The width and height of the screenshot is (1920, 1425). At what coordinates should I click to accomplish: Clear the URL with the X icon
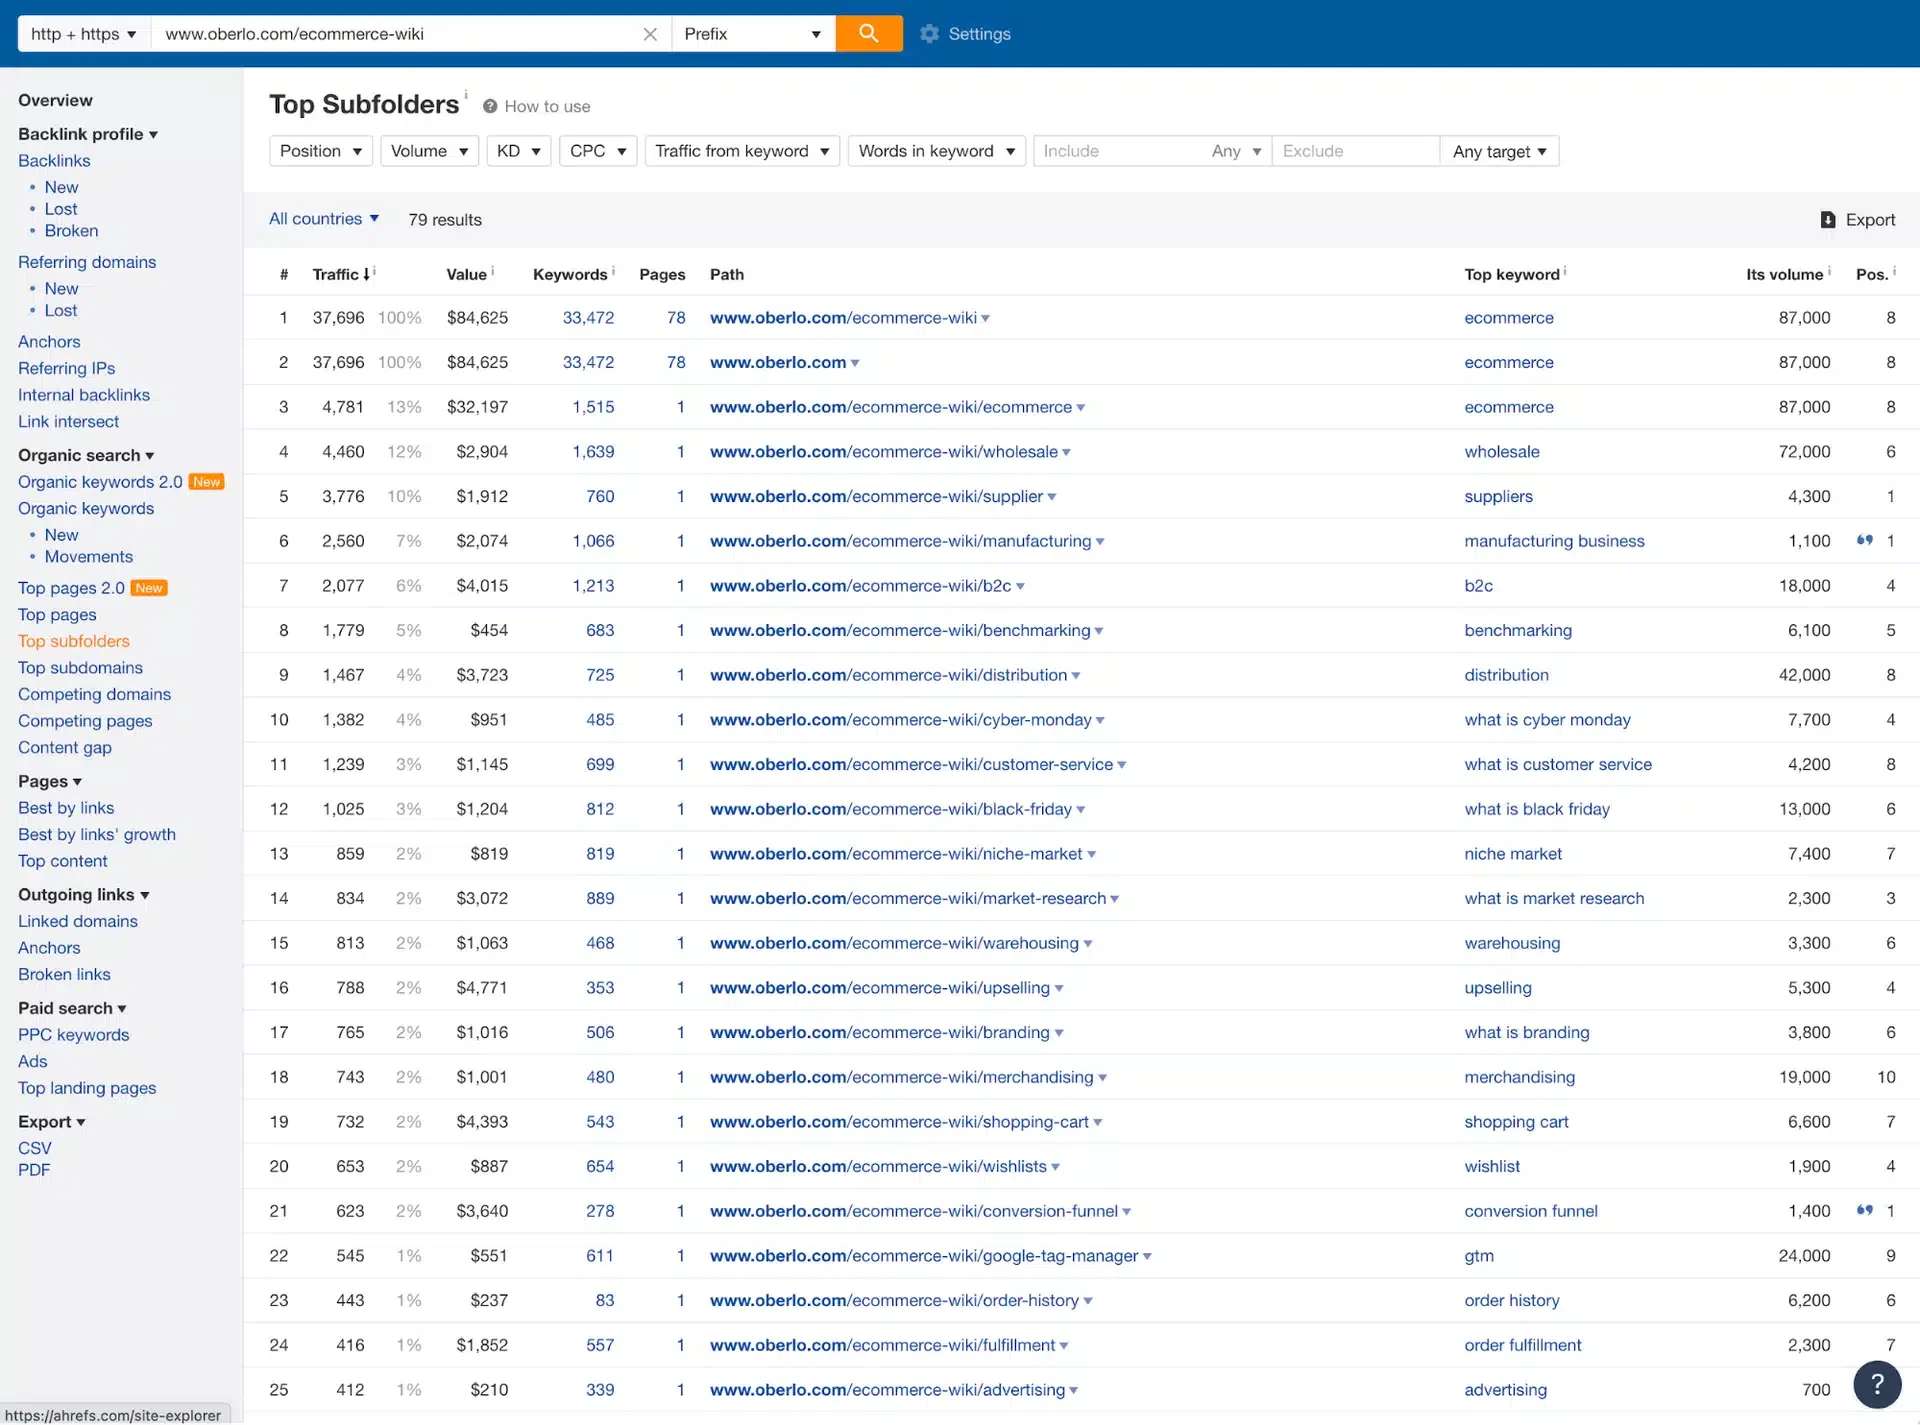[650, 34]
